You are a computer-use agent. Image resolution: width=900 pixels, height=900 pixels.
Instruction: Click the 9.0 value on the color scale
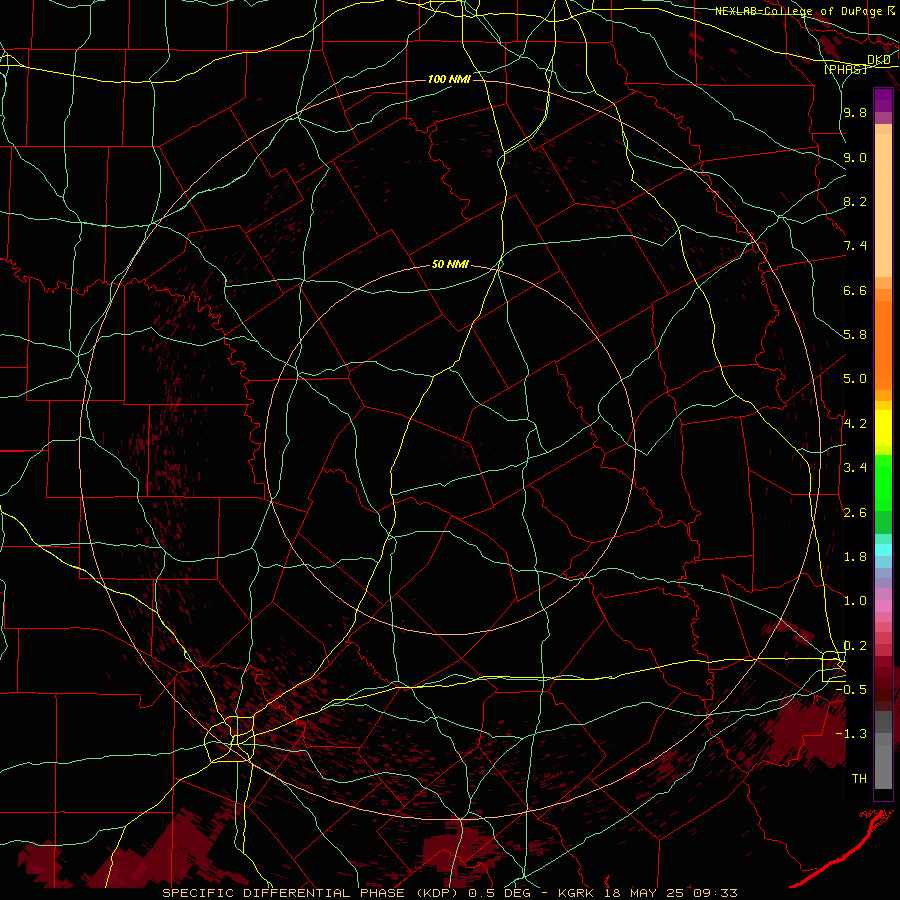pyautogui.click(x=855, y=157)
